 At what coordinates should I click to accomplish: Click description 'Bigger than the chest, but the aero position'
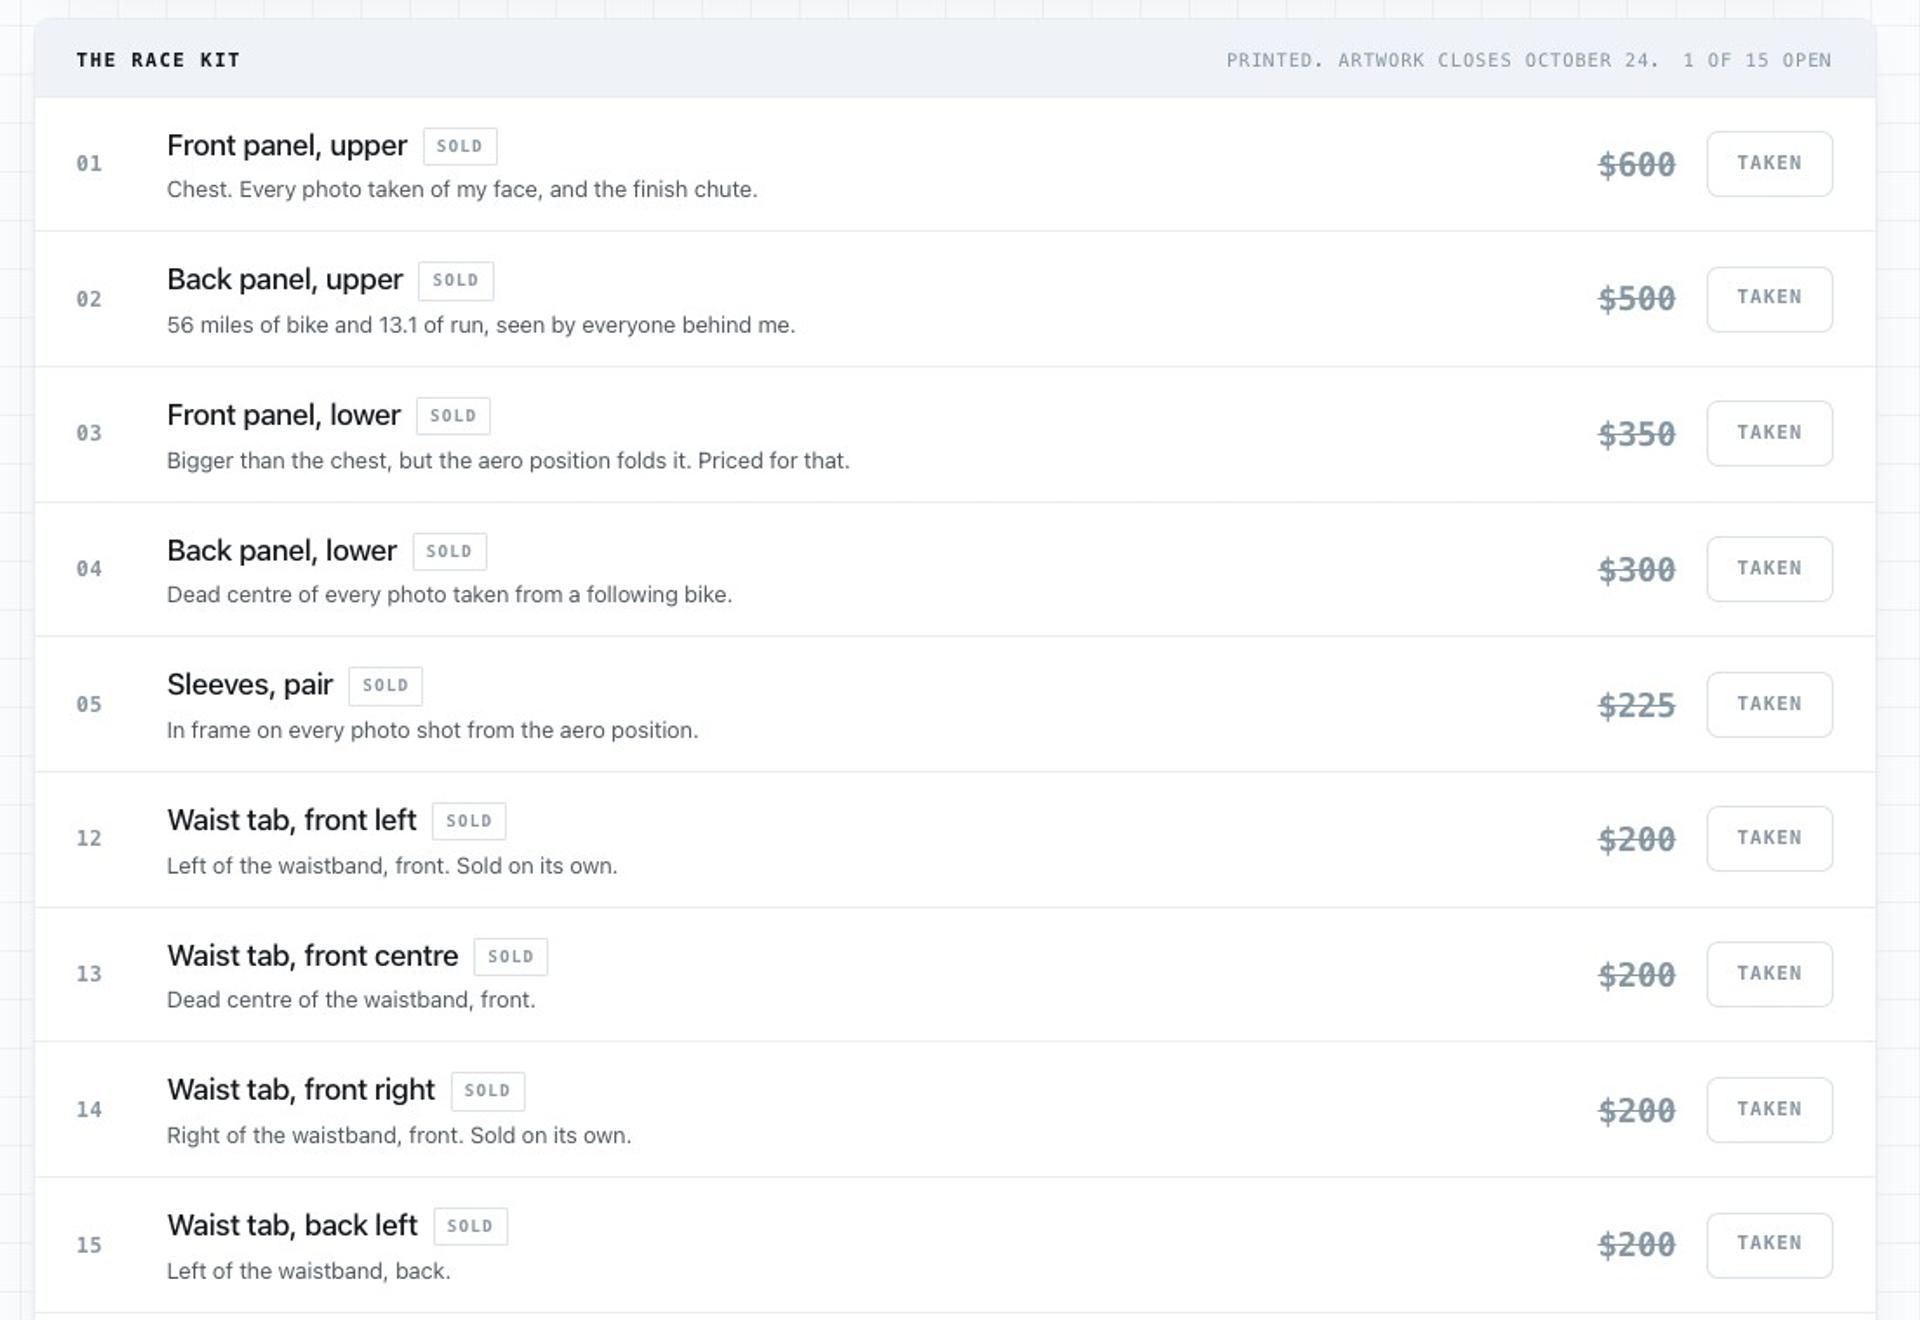(508, 461)
